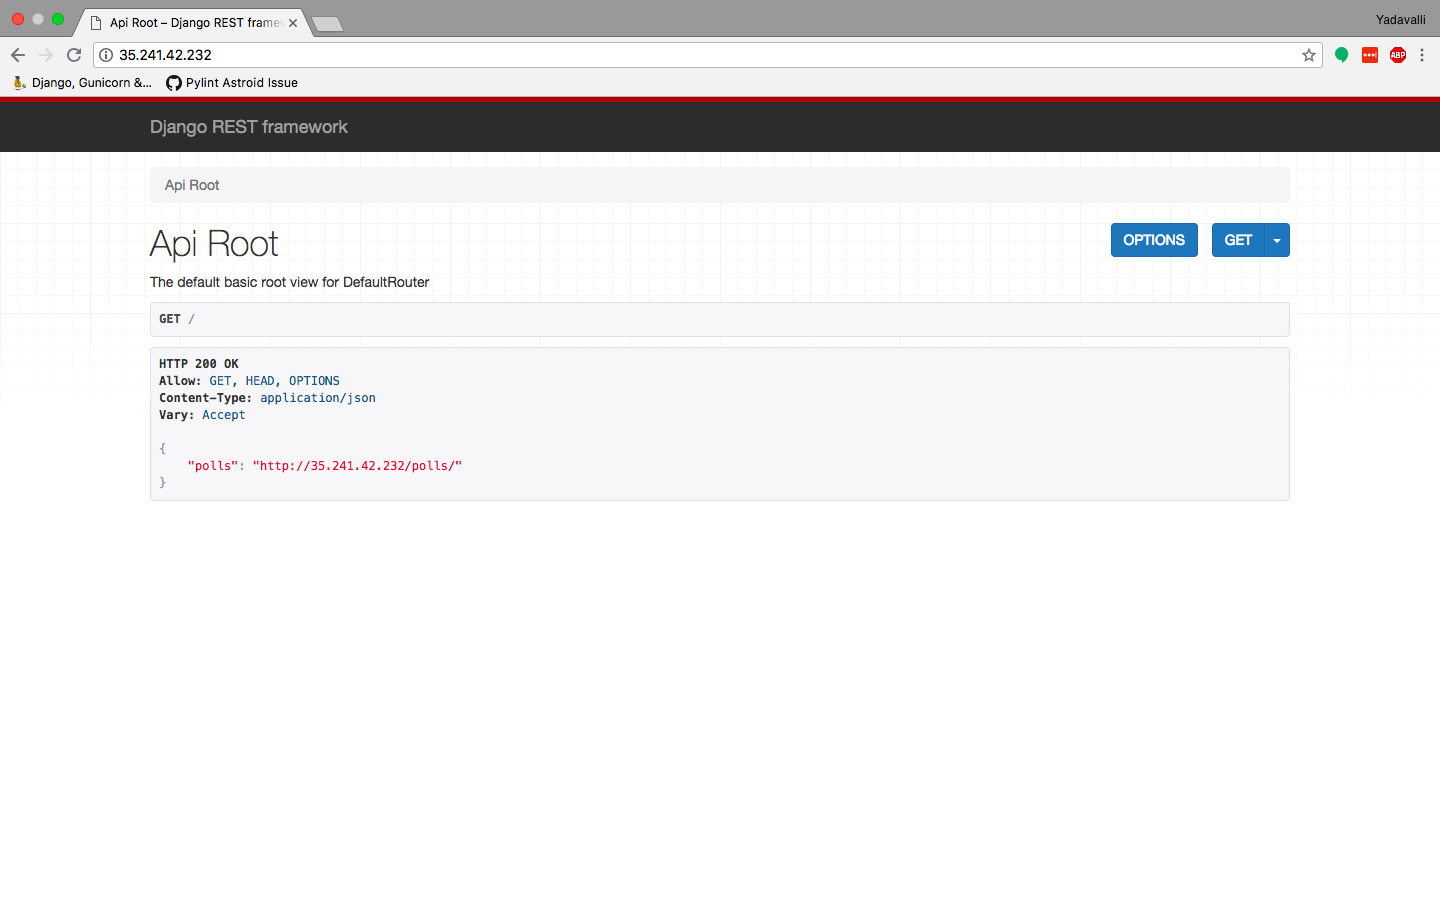1440x900 pixels.
Task: Click the 'Vary: Accept' header line
Action: [x=202, y=415]
